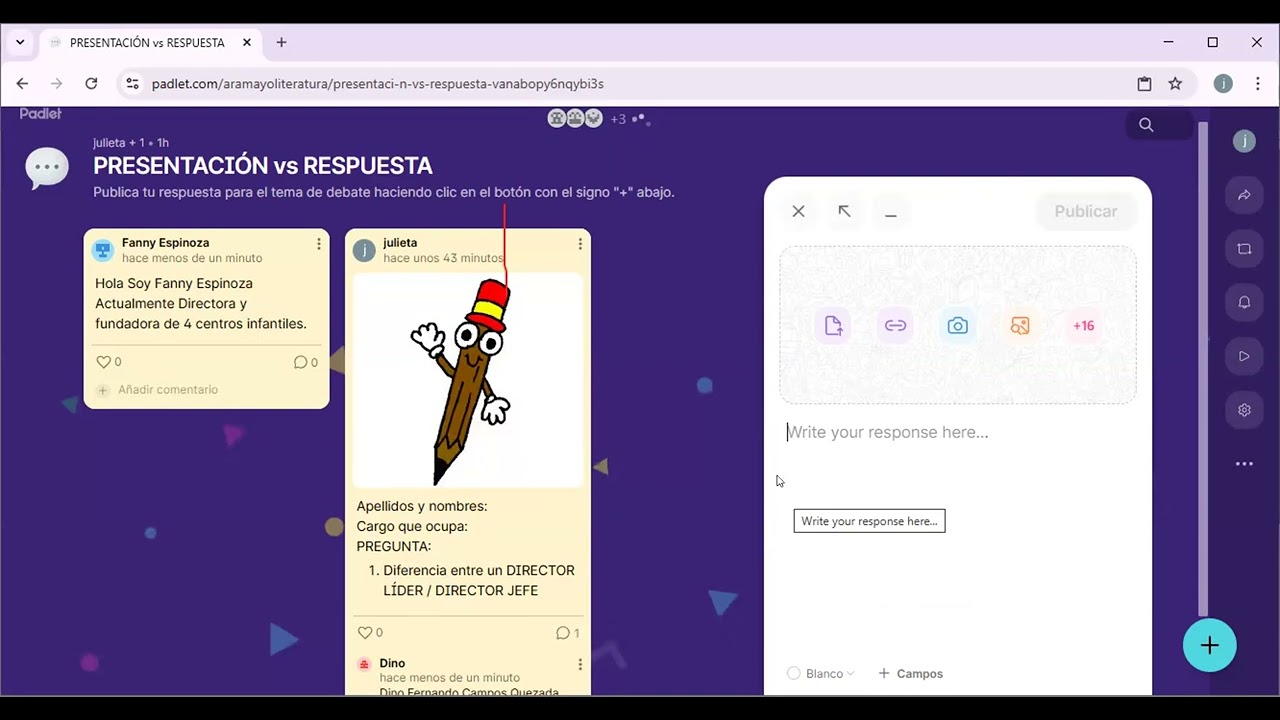The height and width of the screenshot is (720, 1280).
Task: Open a new browser tab
Action: click(x=281, y=42)
